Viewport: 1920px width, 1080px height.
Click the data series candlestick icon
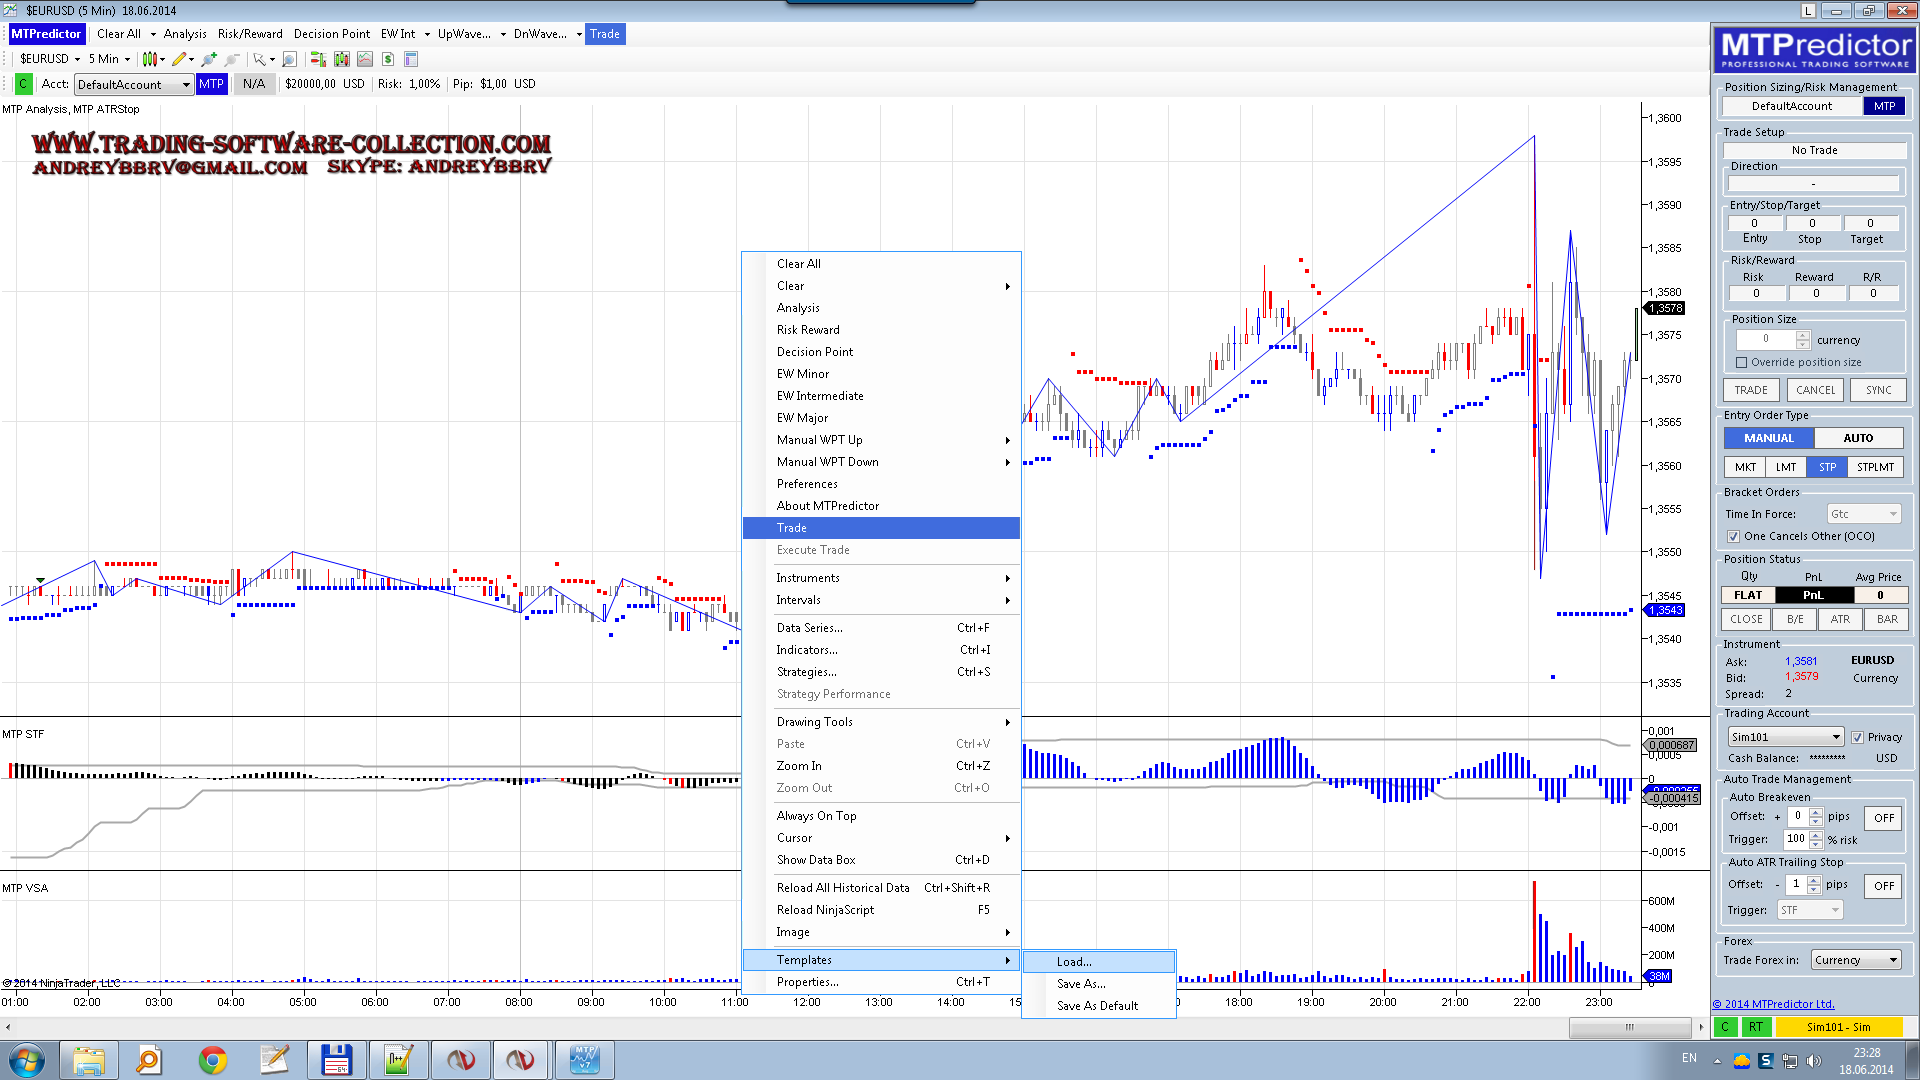342,59
